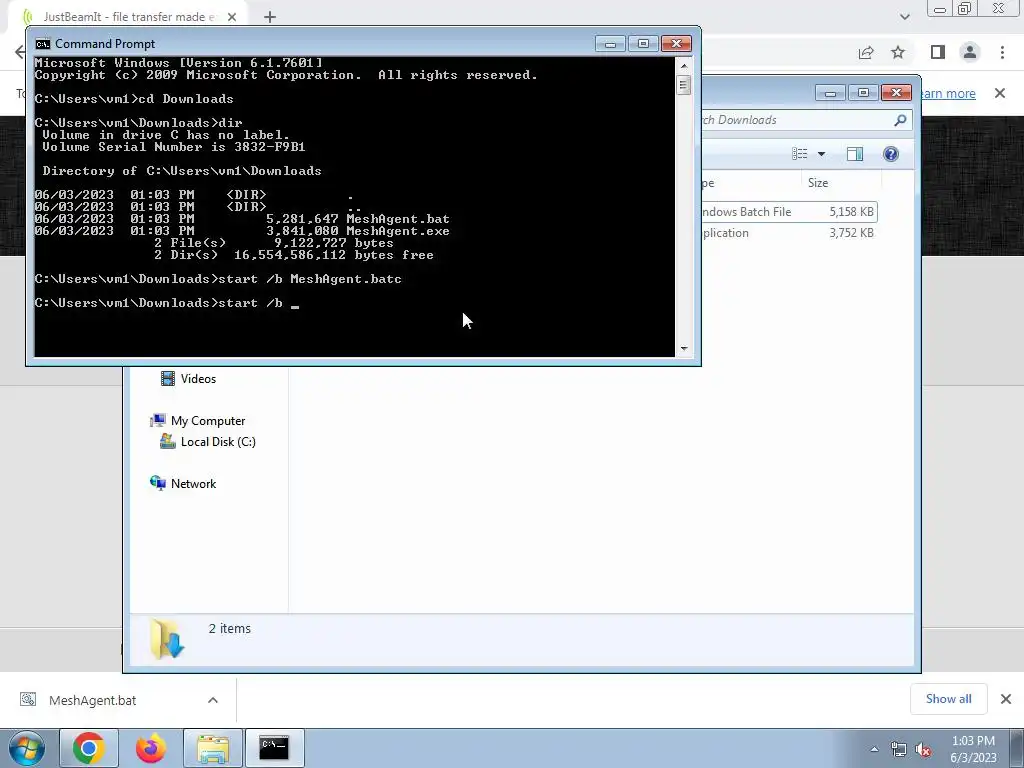1024x768 pixels.
Task: Open view options dropdown arrow in Explorer
Action: point(822,154)
